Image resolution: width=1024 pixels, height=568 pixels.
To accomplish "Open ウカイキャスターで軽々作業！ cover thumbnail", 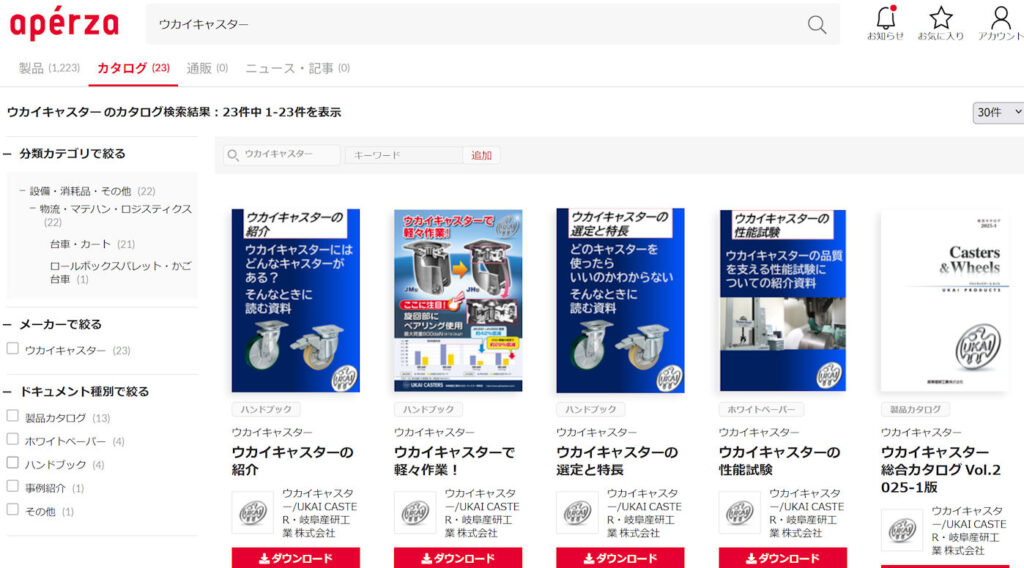I will coord(458,300).
